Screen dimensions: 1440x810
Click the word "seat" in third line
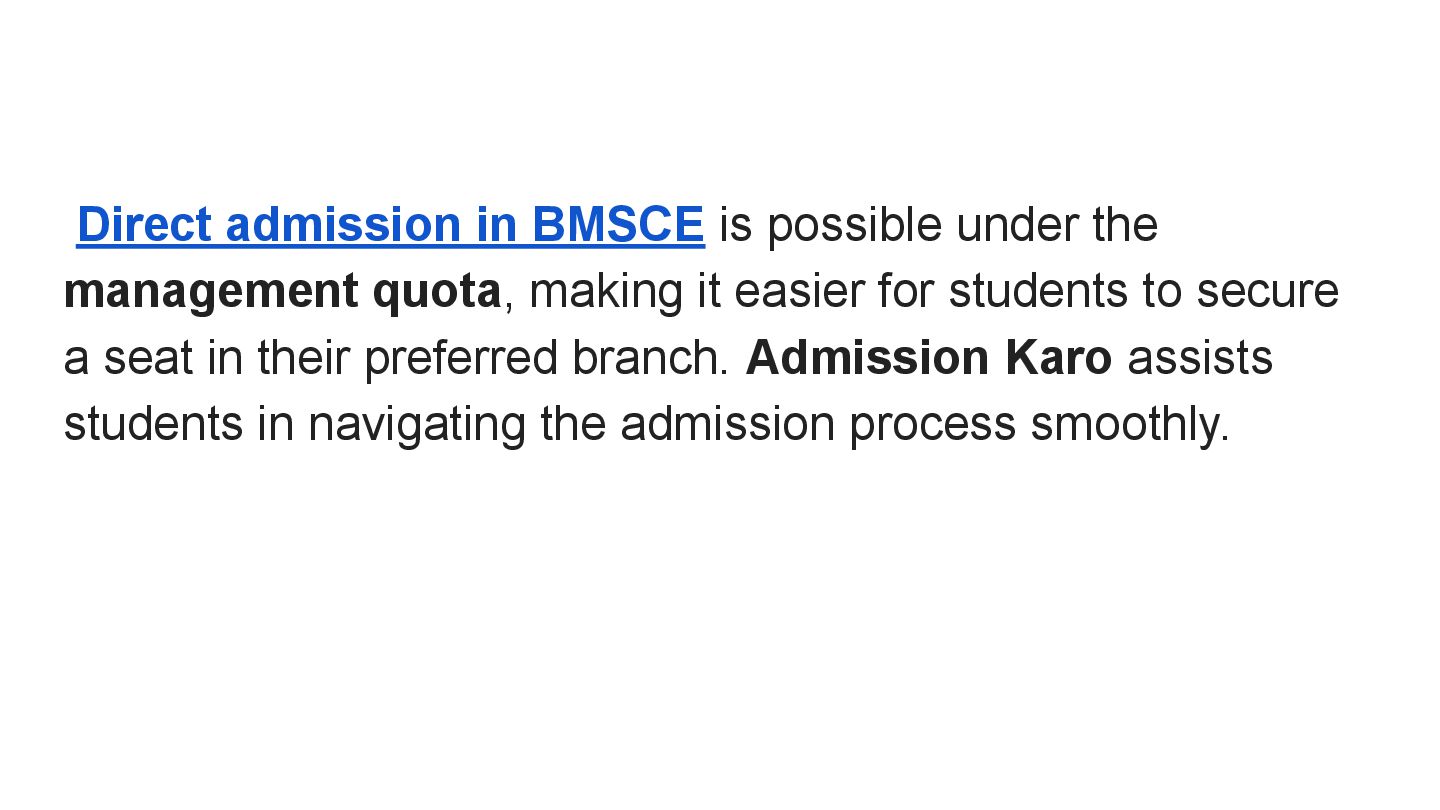point(148,358)
